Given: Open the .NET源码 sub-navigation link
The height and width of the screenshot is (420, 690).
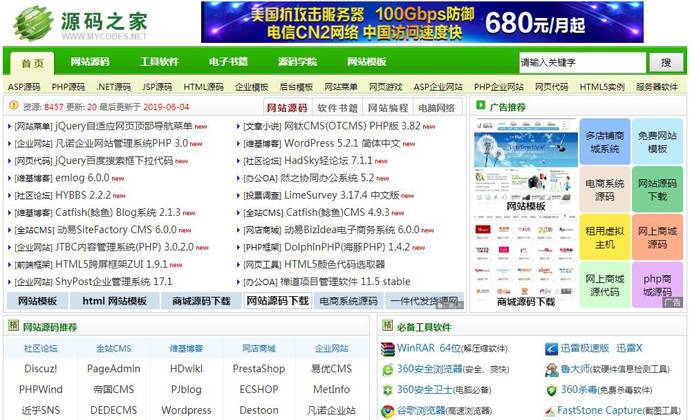Looking at the screenshot, I should (114, 87).
